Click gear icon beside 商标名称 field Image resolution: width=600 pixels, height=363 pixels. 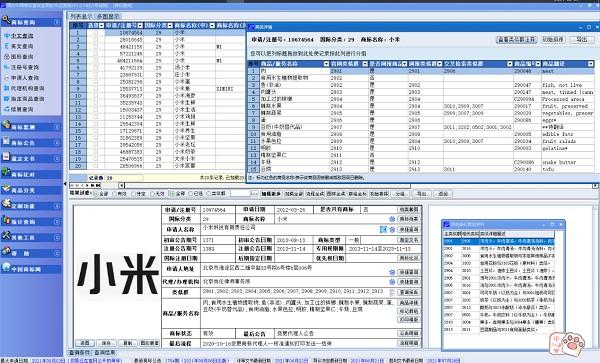[392, 219]
